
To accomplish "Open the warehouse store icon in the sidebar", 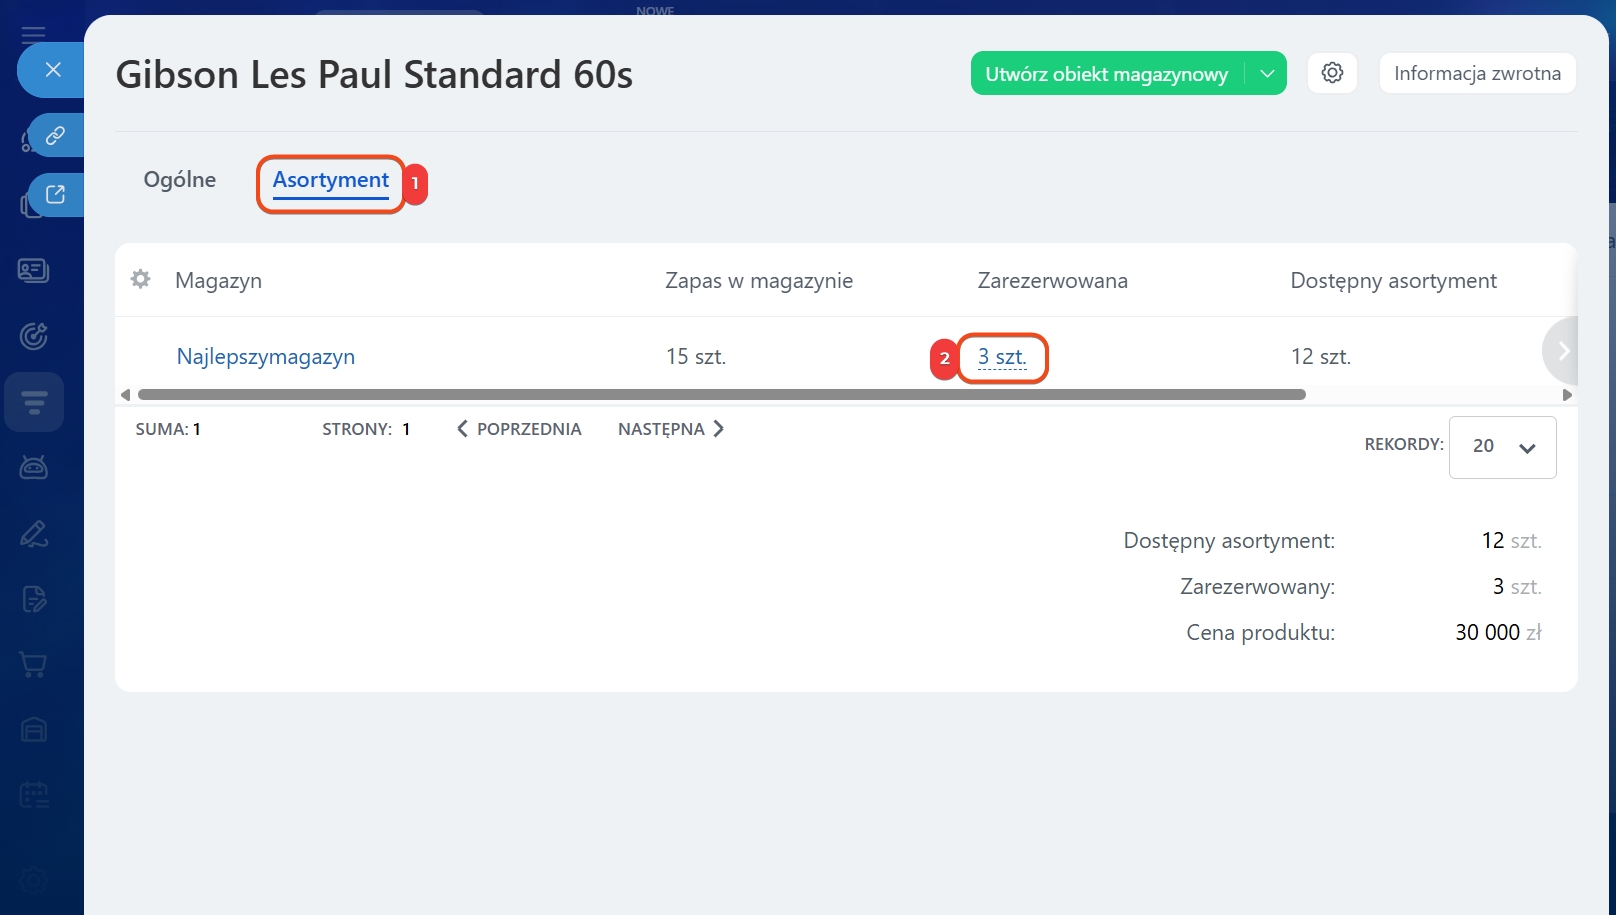I will 34,730.
